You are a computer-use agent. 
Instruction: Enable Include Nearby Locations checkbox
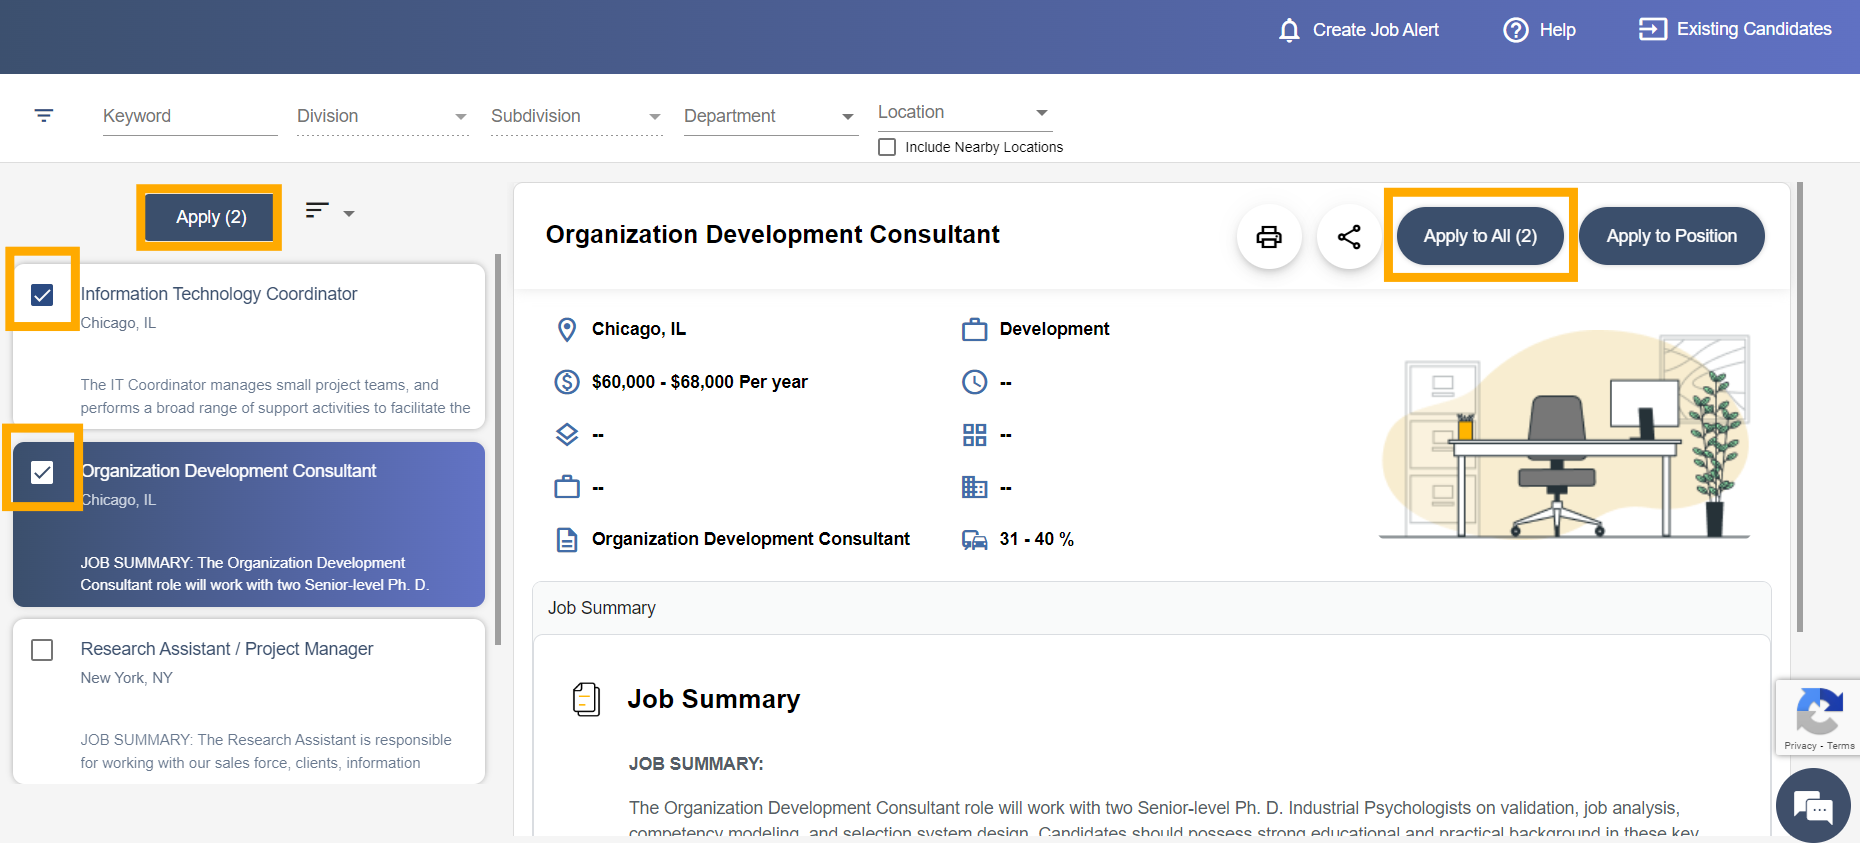(x=887, y=147)
